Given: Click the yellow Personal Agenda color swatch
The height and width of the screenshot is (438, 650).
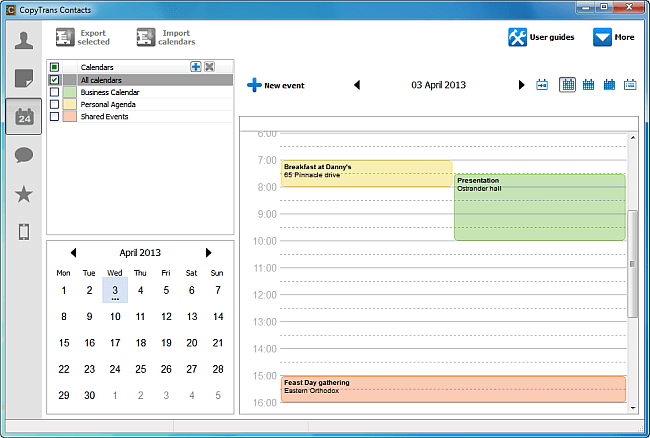Looking at the screenshot, I should 70,104.
